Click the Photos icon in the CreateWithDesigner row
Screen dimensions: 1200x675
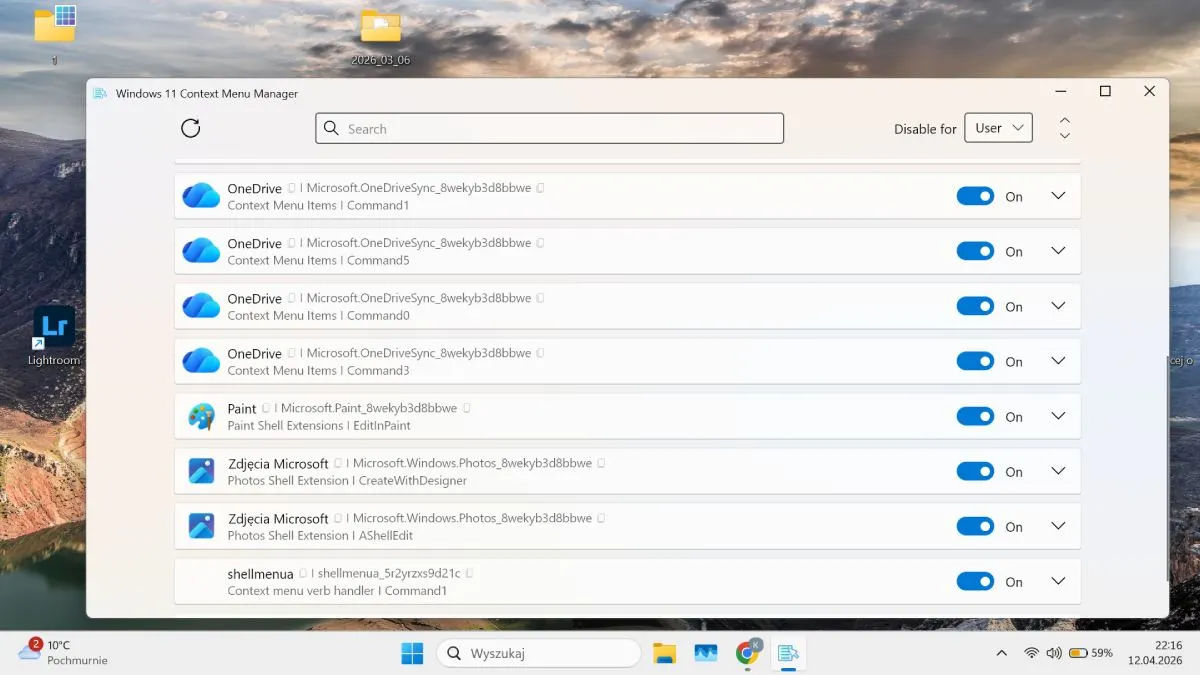tap(201, 471)
